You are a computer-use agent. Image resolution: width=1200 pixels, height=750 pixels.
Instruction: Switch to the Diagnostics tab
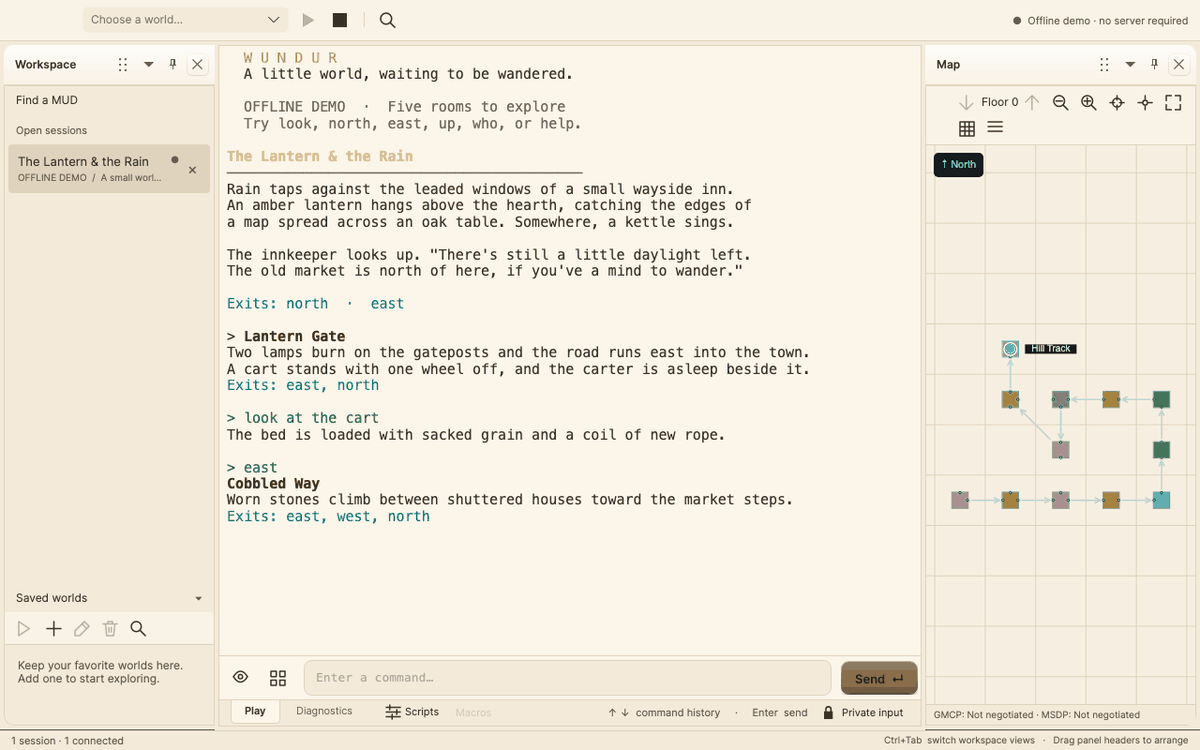click(x=324, y=711)
